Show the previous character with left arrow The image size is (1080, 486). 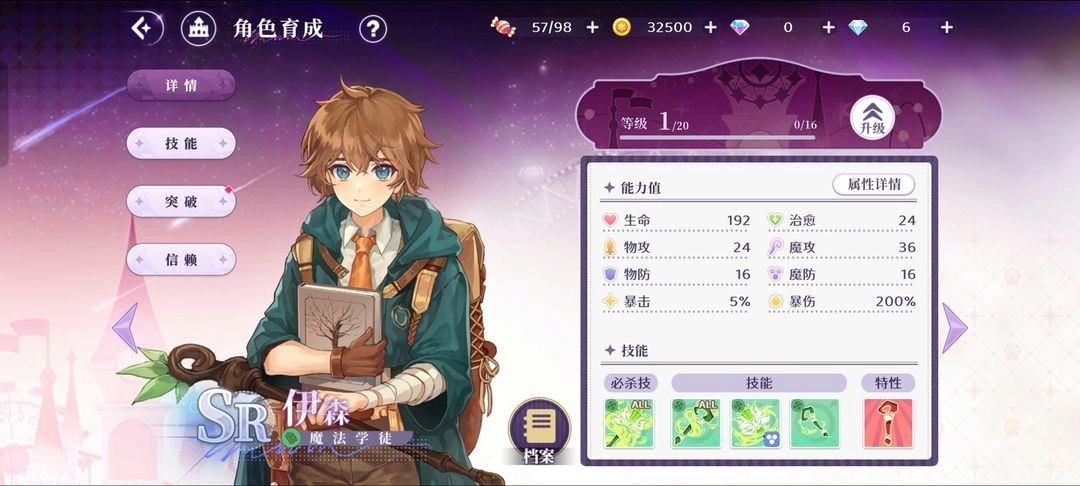[125, 328]
